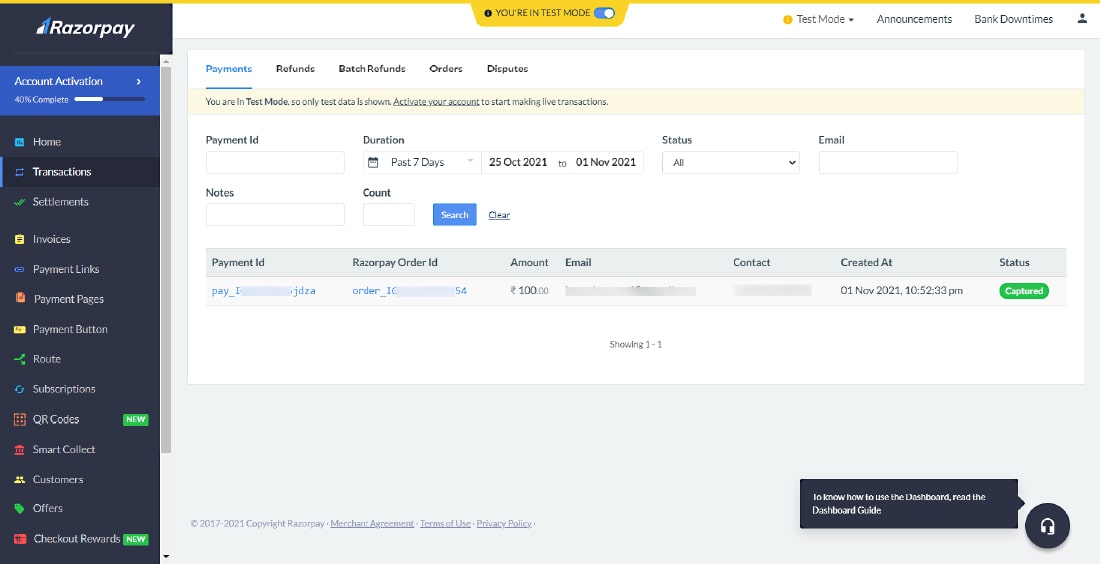Click the 01 Nov 2021 end date

tap(605, 162)
